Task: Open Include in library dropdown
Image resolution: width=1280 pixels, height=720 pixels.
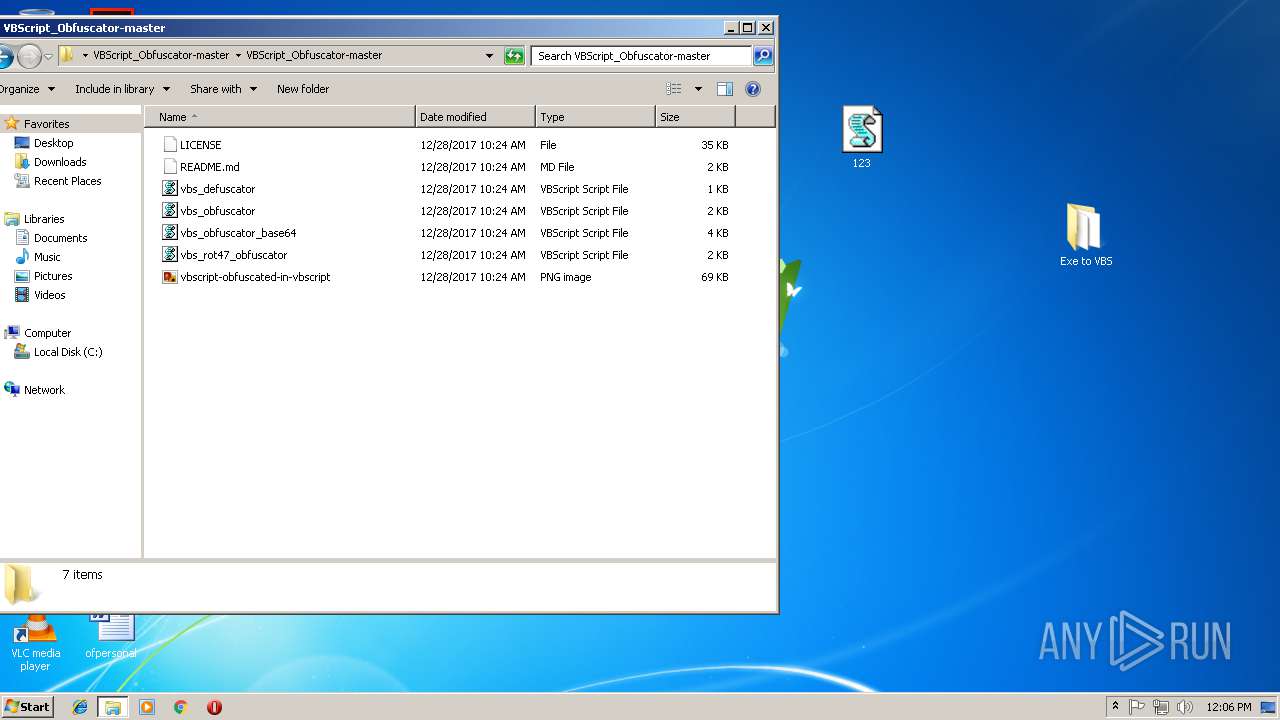Action: click(x=122, y=89)
